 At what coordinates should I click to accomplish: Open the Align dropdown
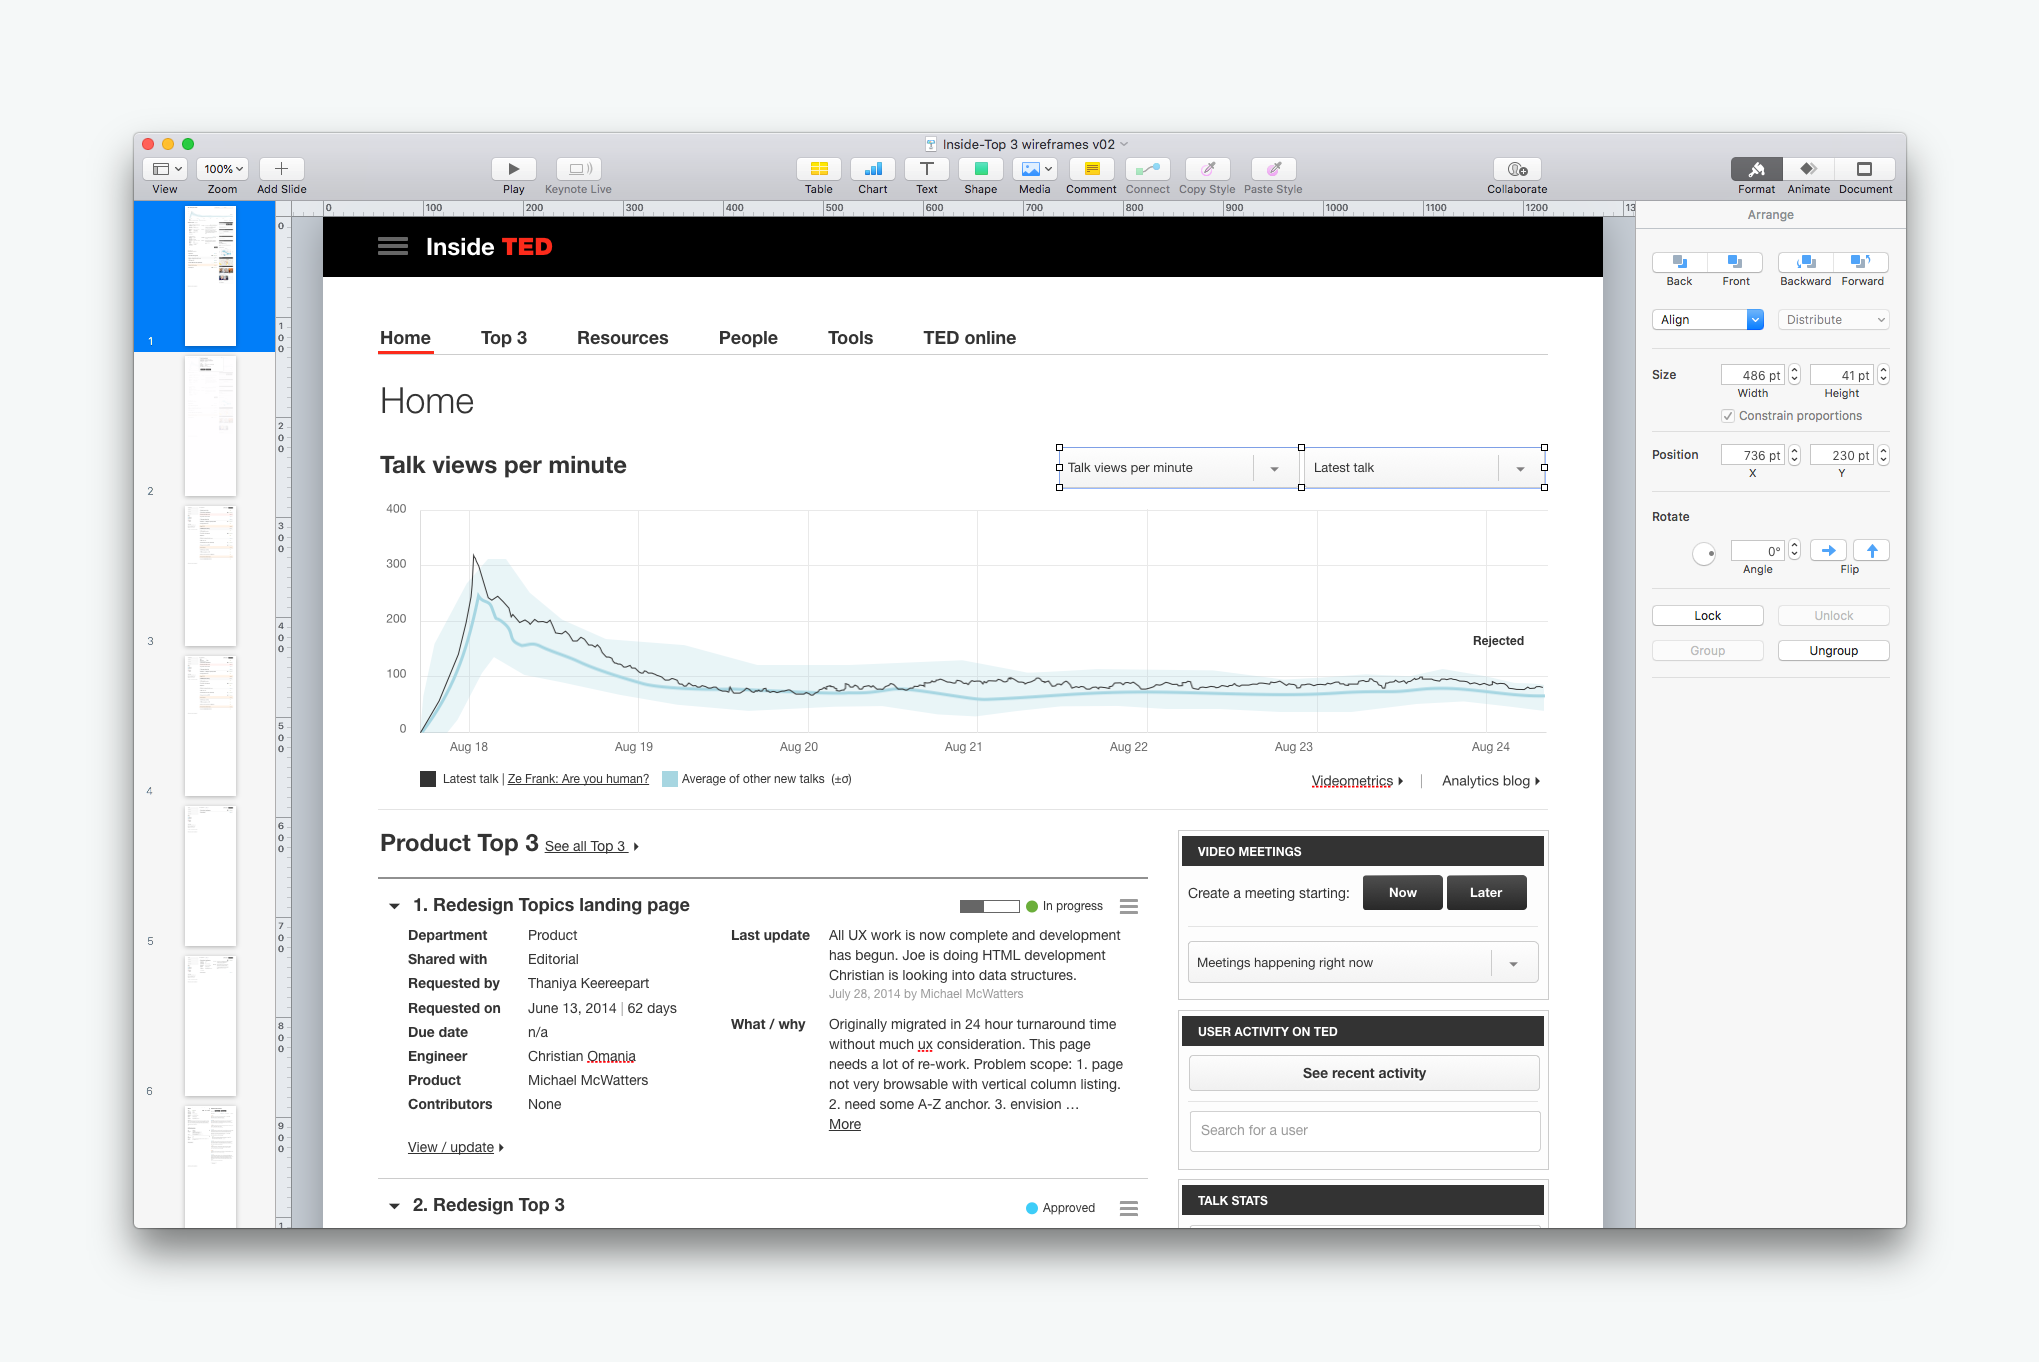point(1708,320)
